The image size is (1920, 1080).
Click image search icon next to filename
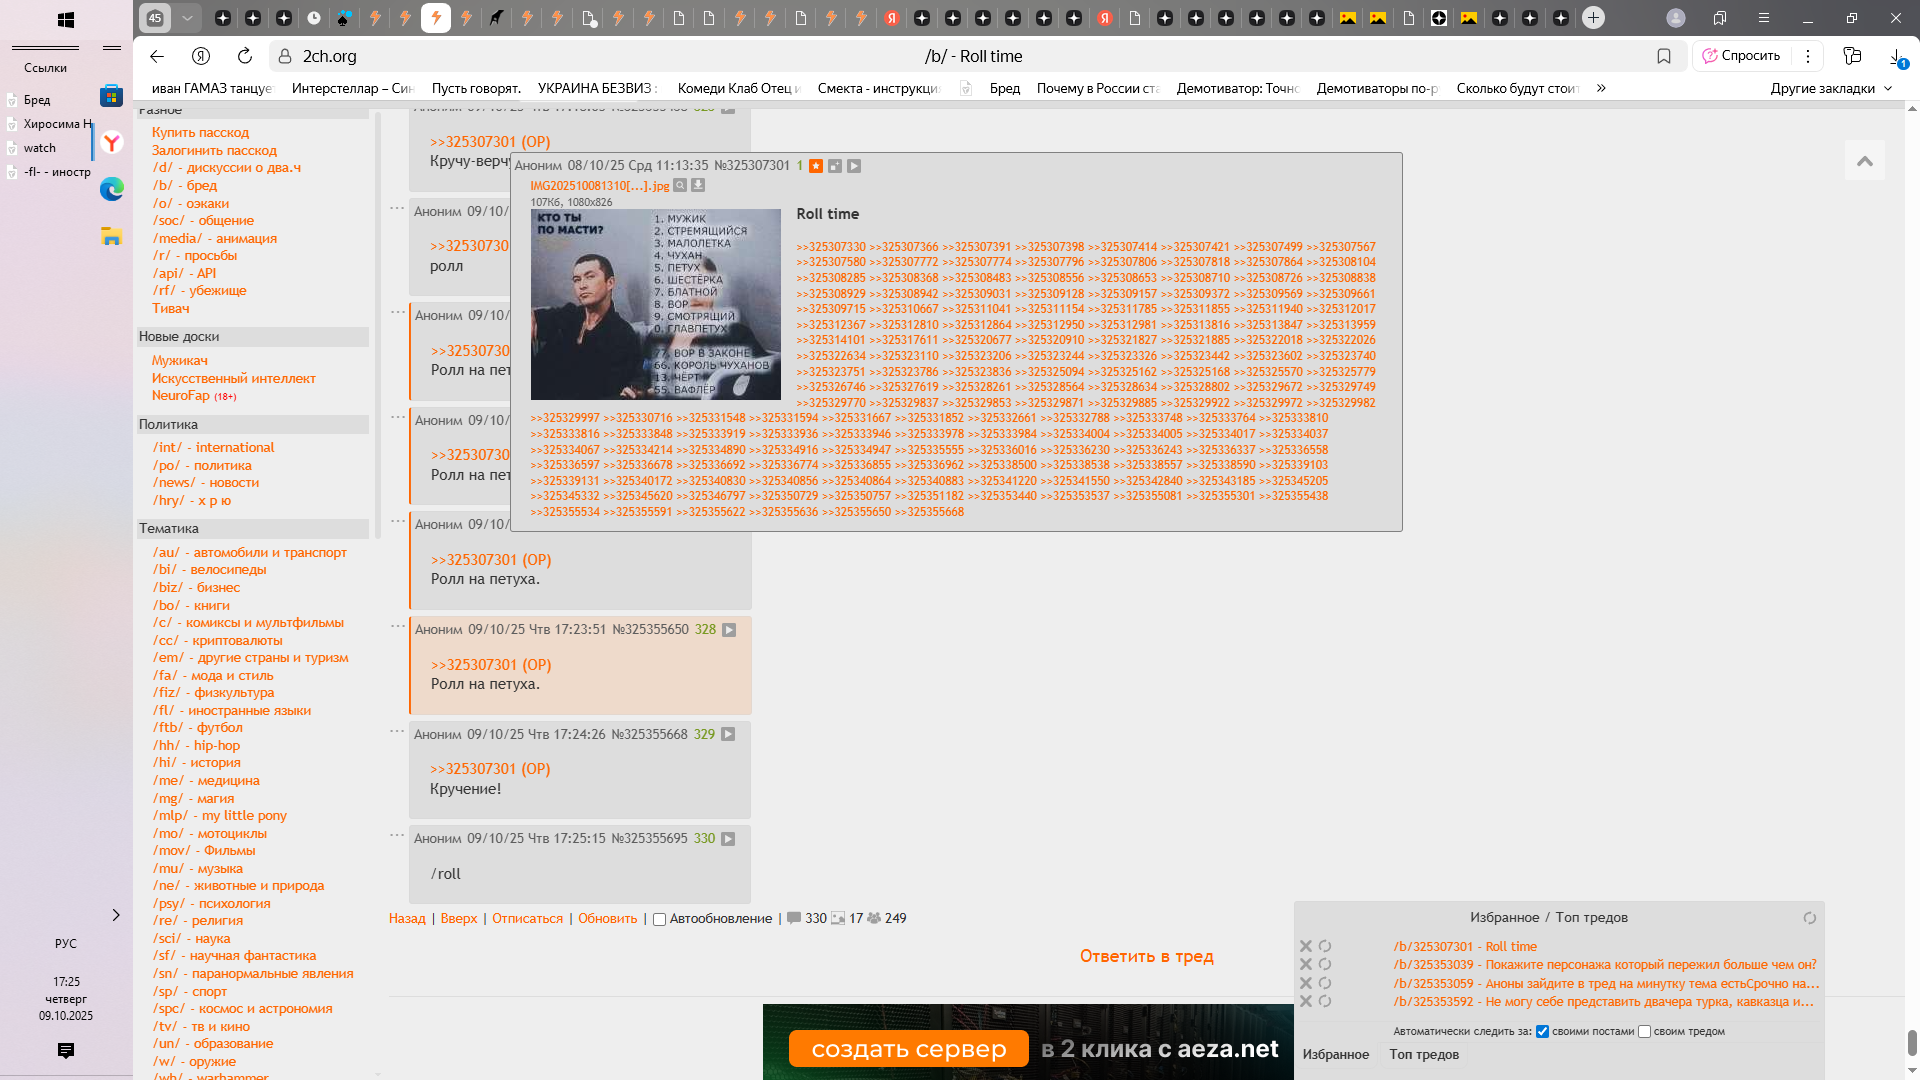(680, 186)
